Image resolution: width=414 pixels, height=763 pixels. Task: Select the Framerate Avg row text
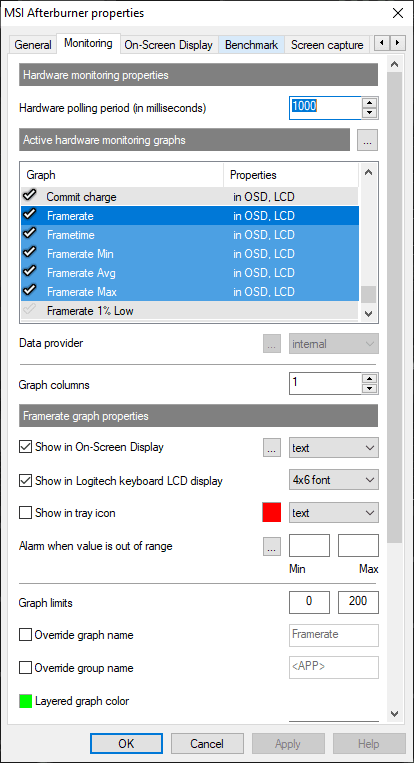[x=81, y=273]
